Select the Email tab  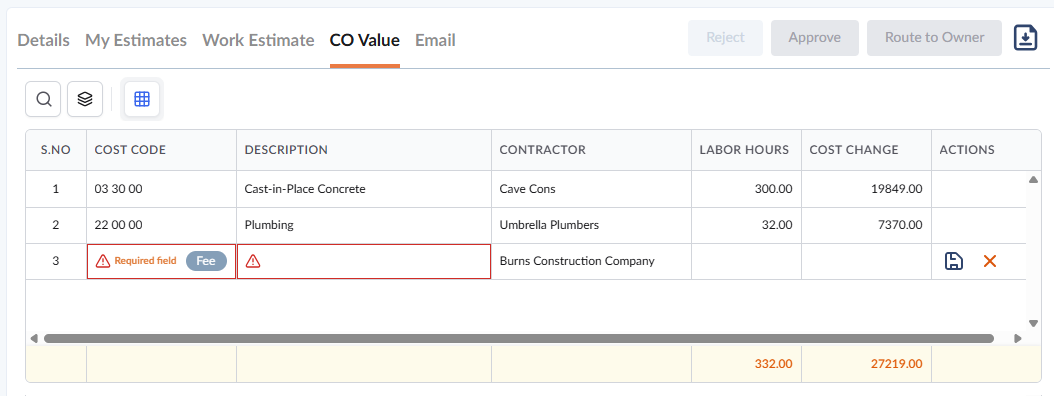[x=435, y=40]
